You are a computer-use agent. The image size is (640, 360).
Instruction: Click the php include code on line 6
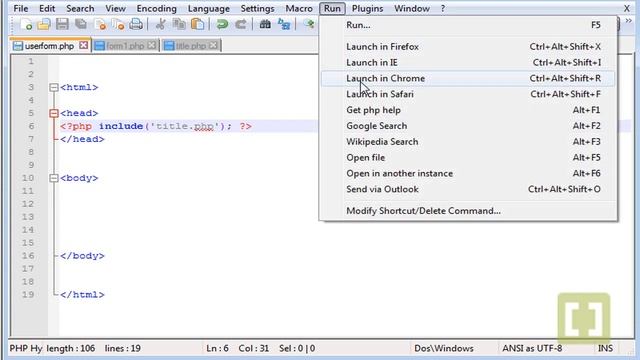[156, 126]
